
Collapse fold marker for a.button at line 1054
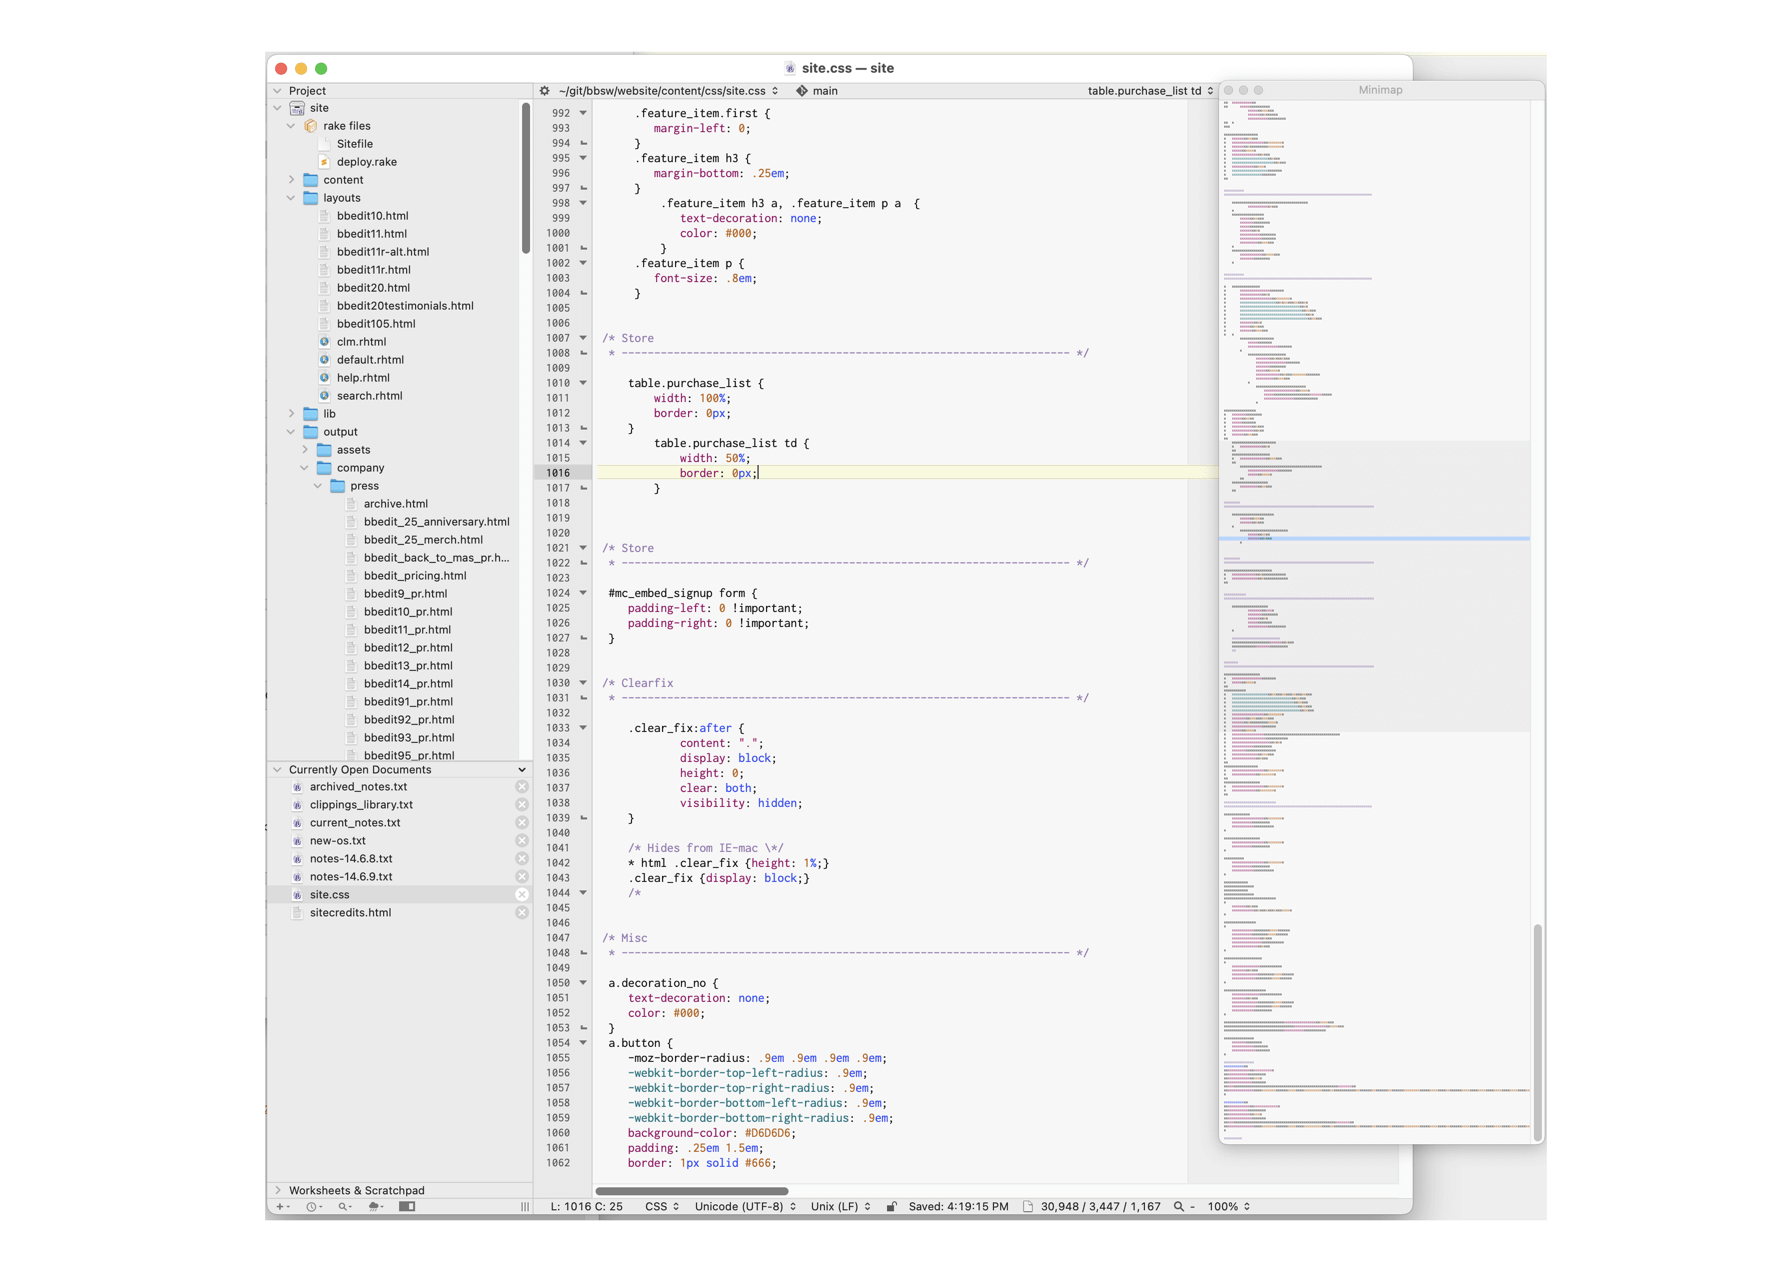[583, 1043]
